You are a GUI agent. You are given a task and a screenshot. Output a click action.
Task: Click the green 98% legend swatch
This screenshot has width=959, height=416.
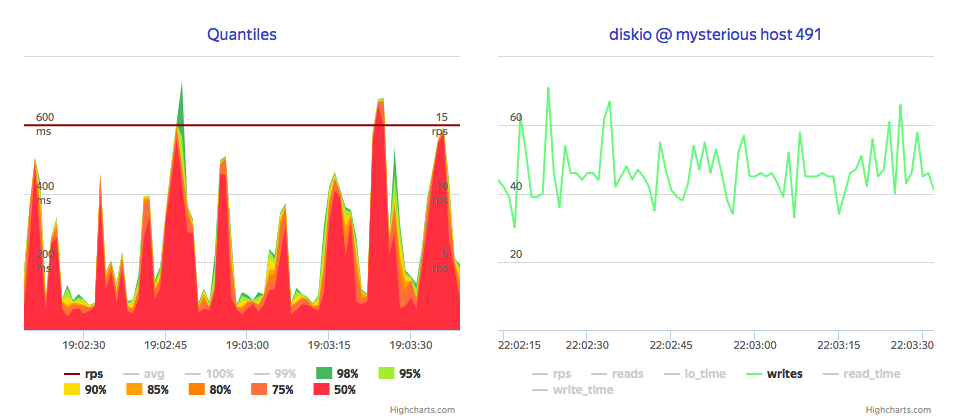click(x=324, y=374)
